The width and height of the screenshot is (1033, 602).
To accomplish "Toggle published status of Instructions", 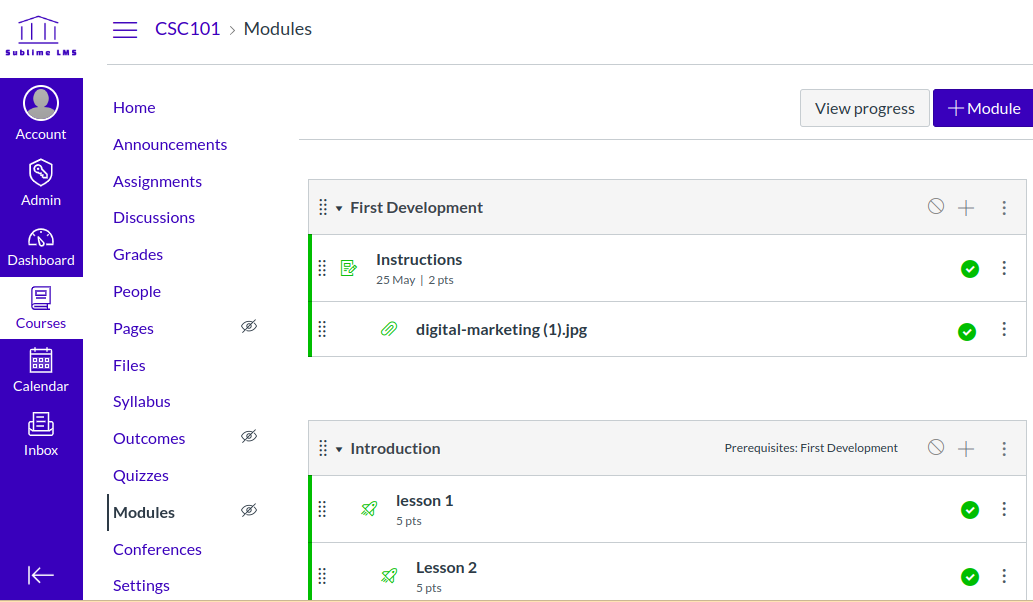I will (969, 269).
